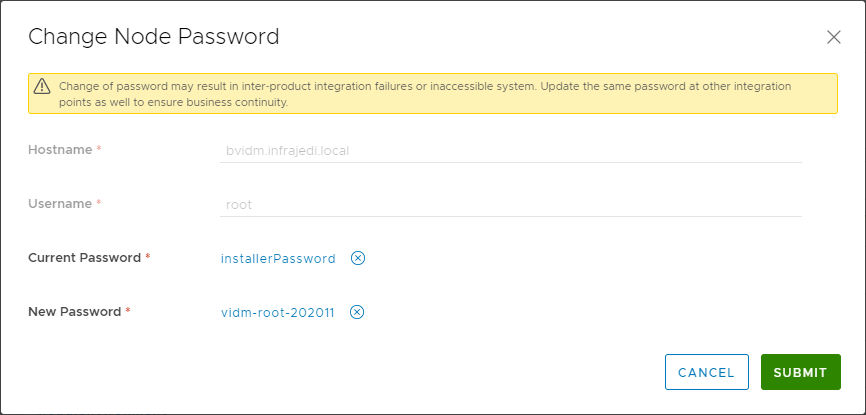Open the installerPassword link

coord(278,259)
